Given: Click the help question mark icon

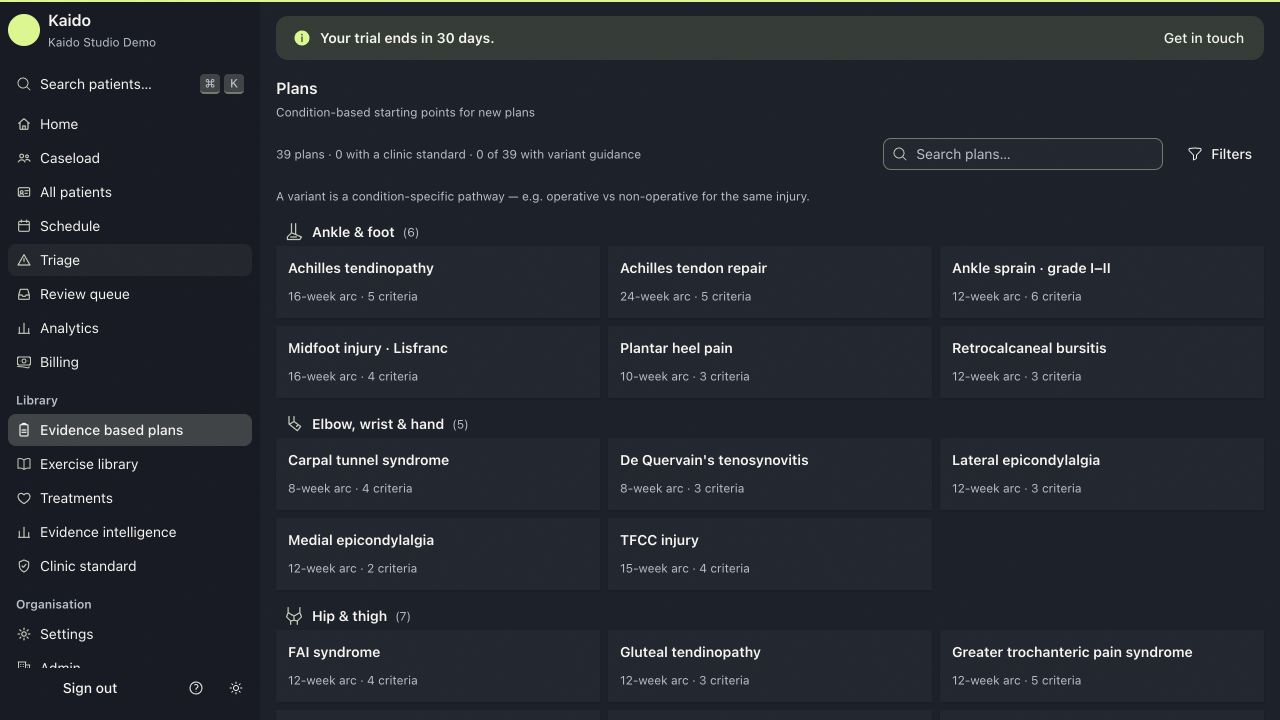Looking at the screenshot, I should (196, 688).
